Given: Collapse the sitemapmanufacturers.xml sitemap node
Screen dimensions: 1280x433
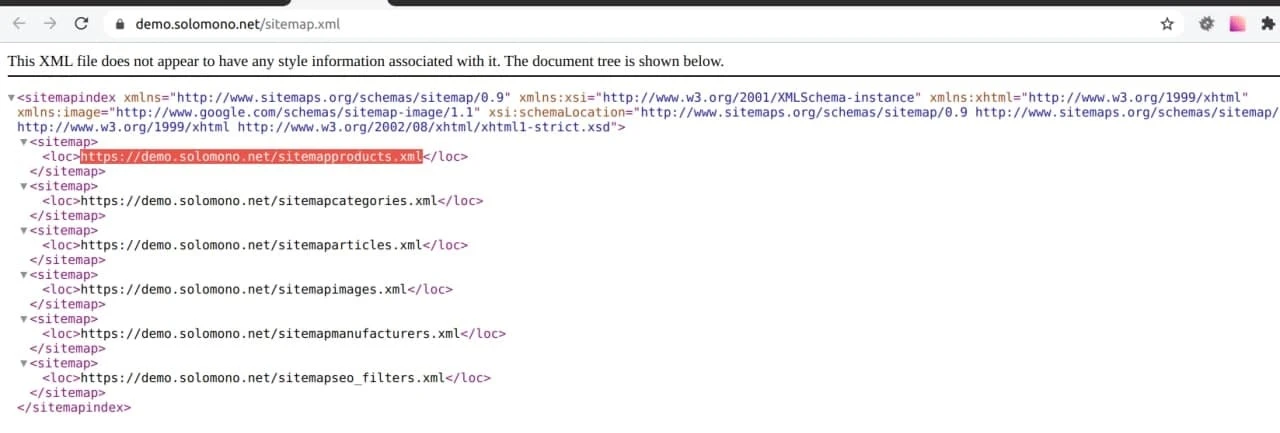Looking at the screenshot, I should 24,319.
